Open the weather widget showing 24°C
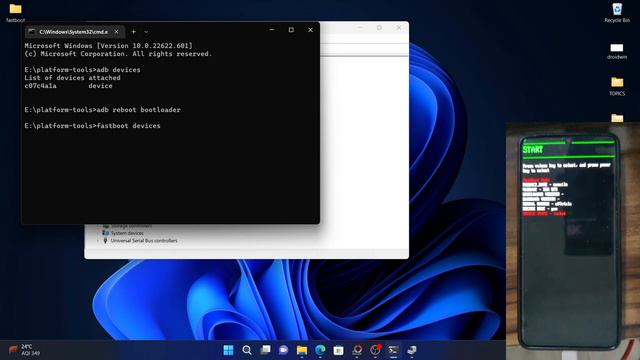Viewport: 640px width, 360px height. (24, 350)
